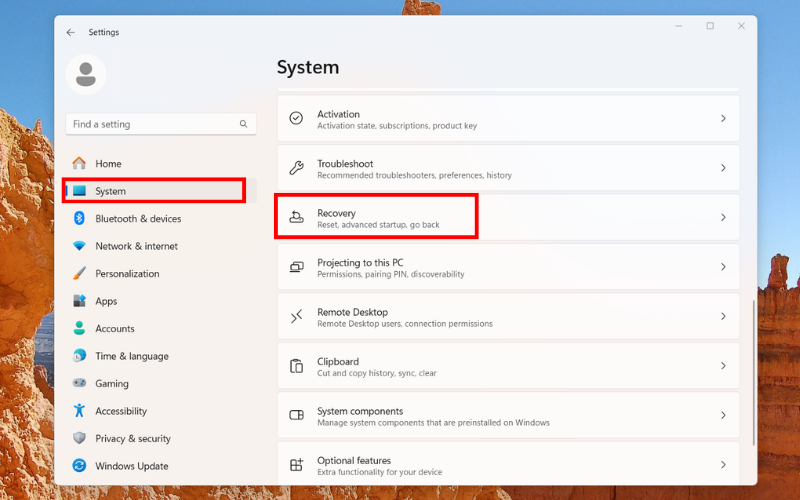Click the back arrow button
Screen dimensions: 800x500
(x=70, y=32)
